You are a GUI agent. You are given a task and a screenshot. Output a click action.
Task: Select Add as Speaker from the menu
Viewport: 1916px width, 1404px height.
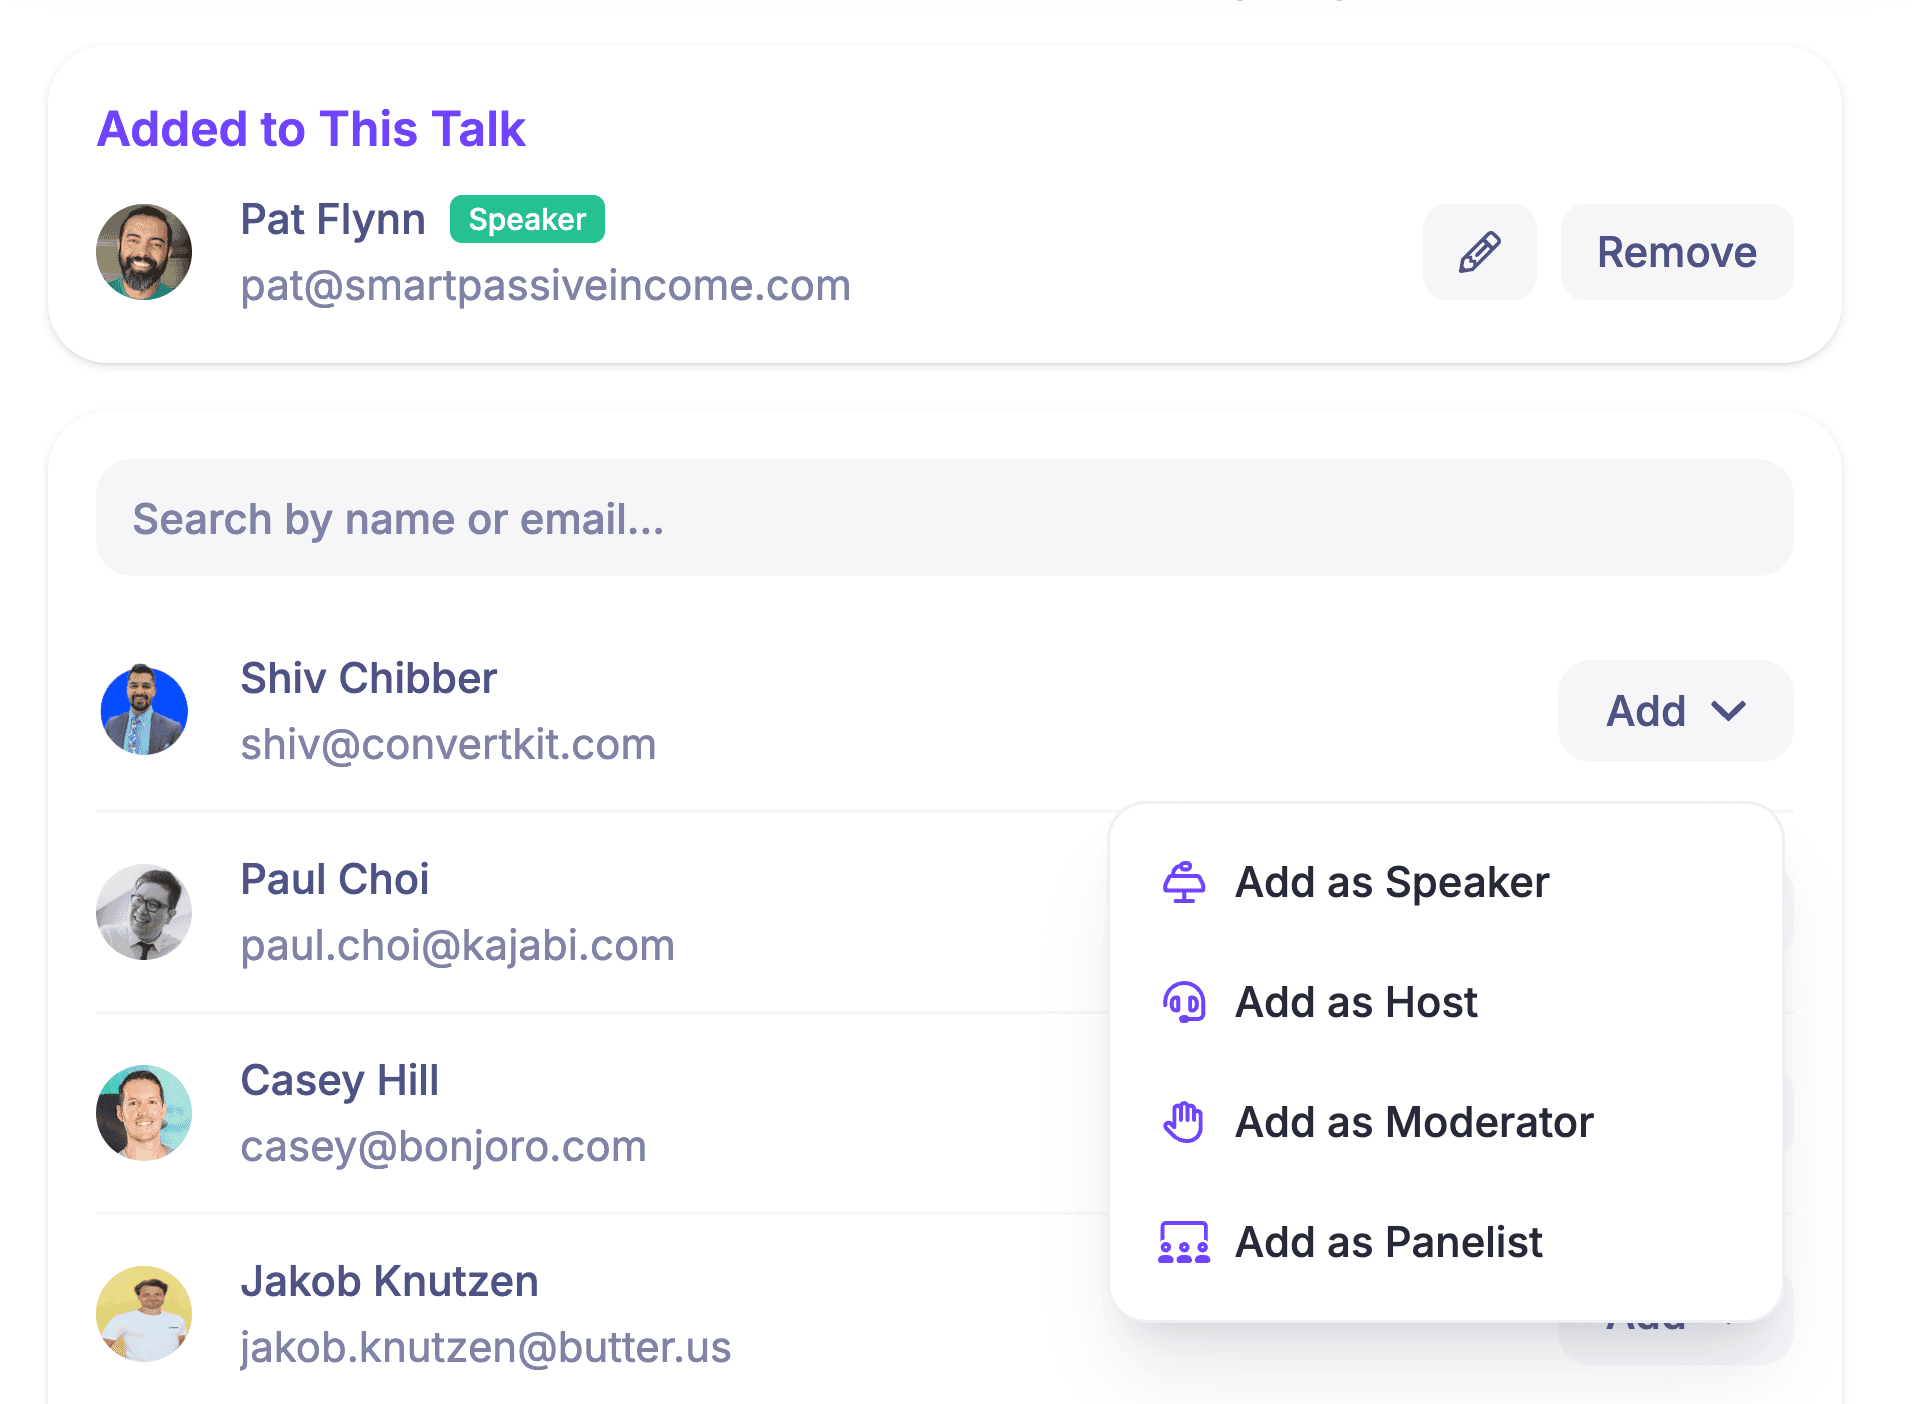1392,882
